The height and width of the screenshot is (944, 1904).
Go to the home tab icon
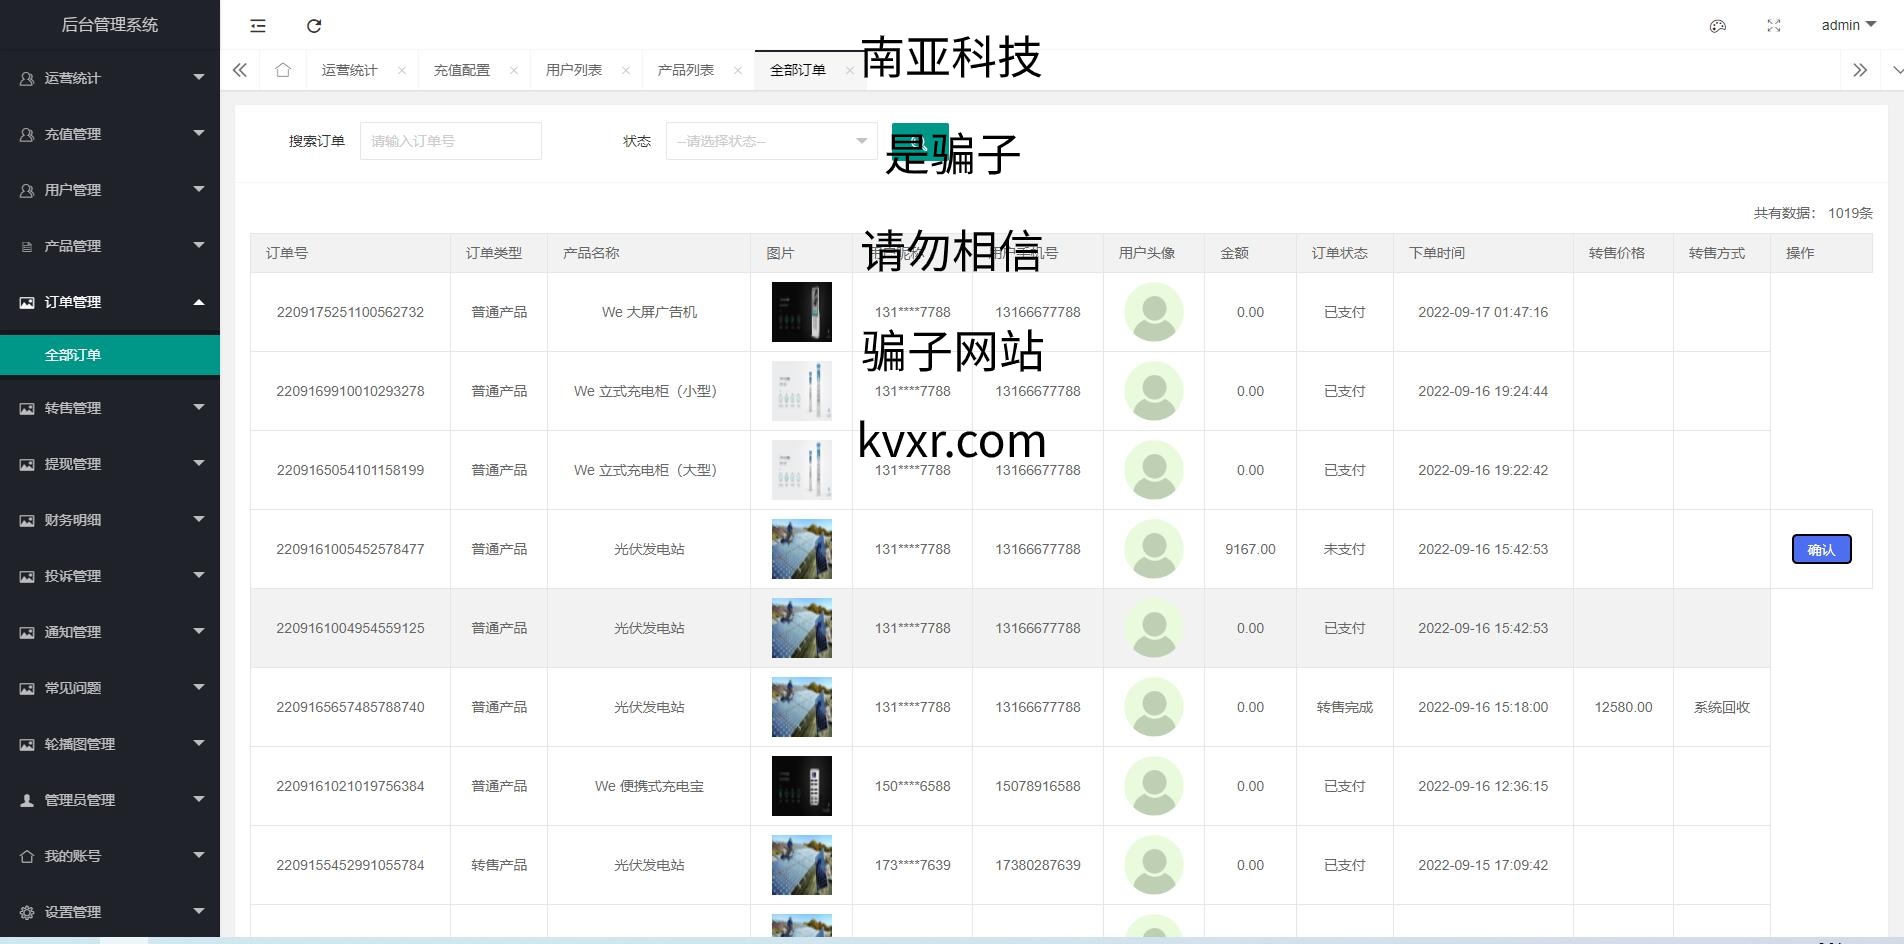(283, 70)
